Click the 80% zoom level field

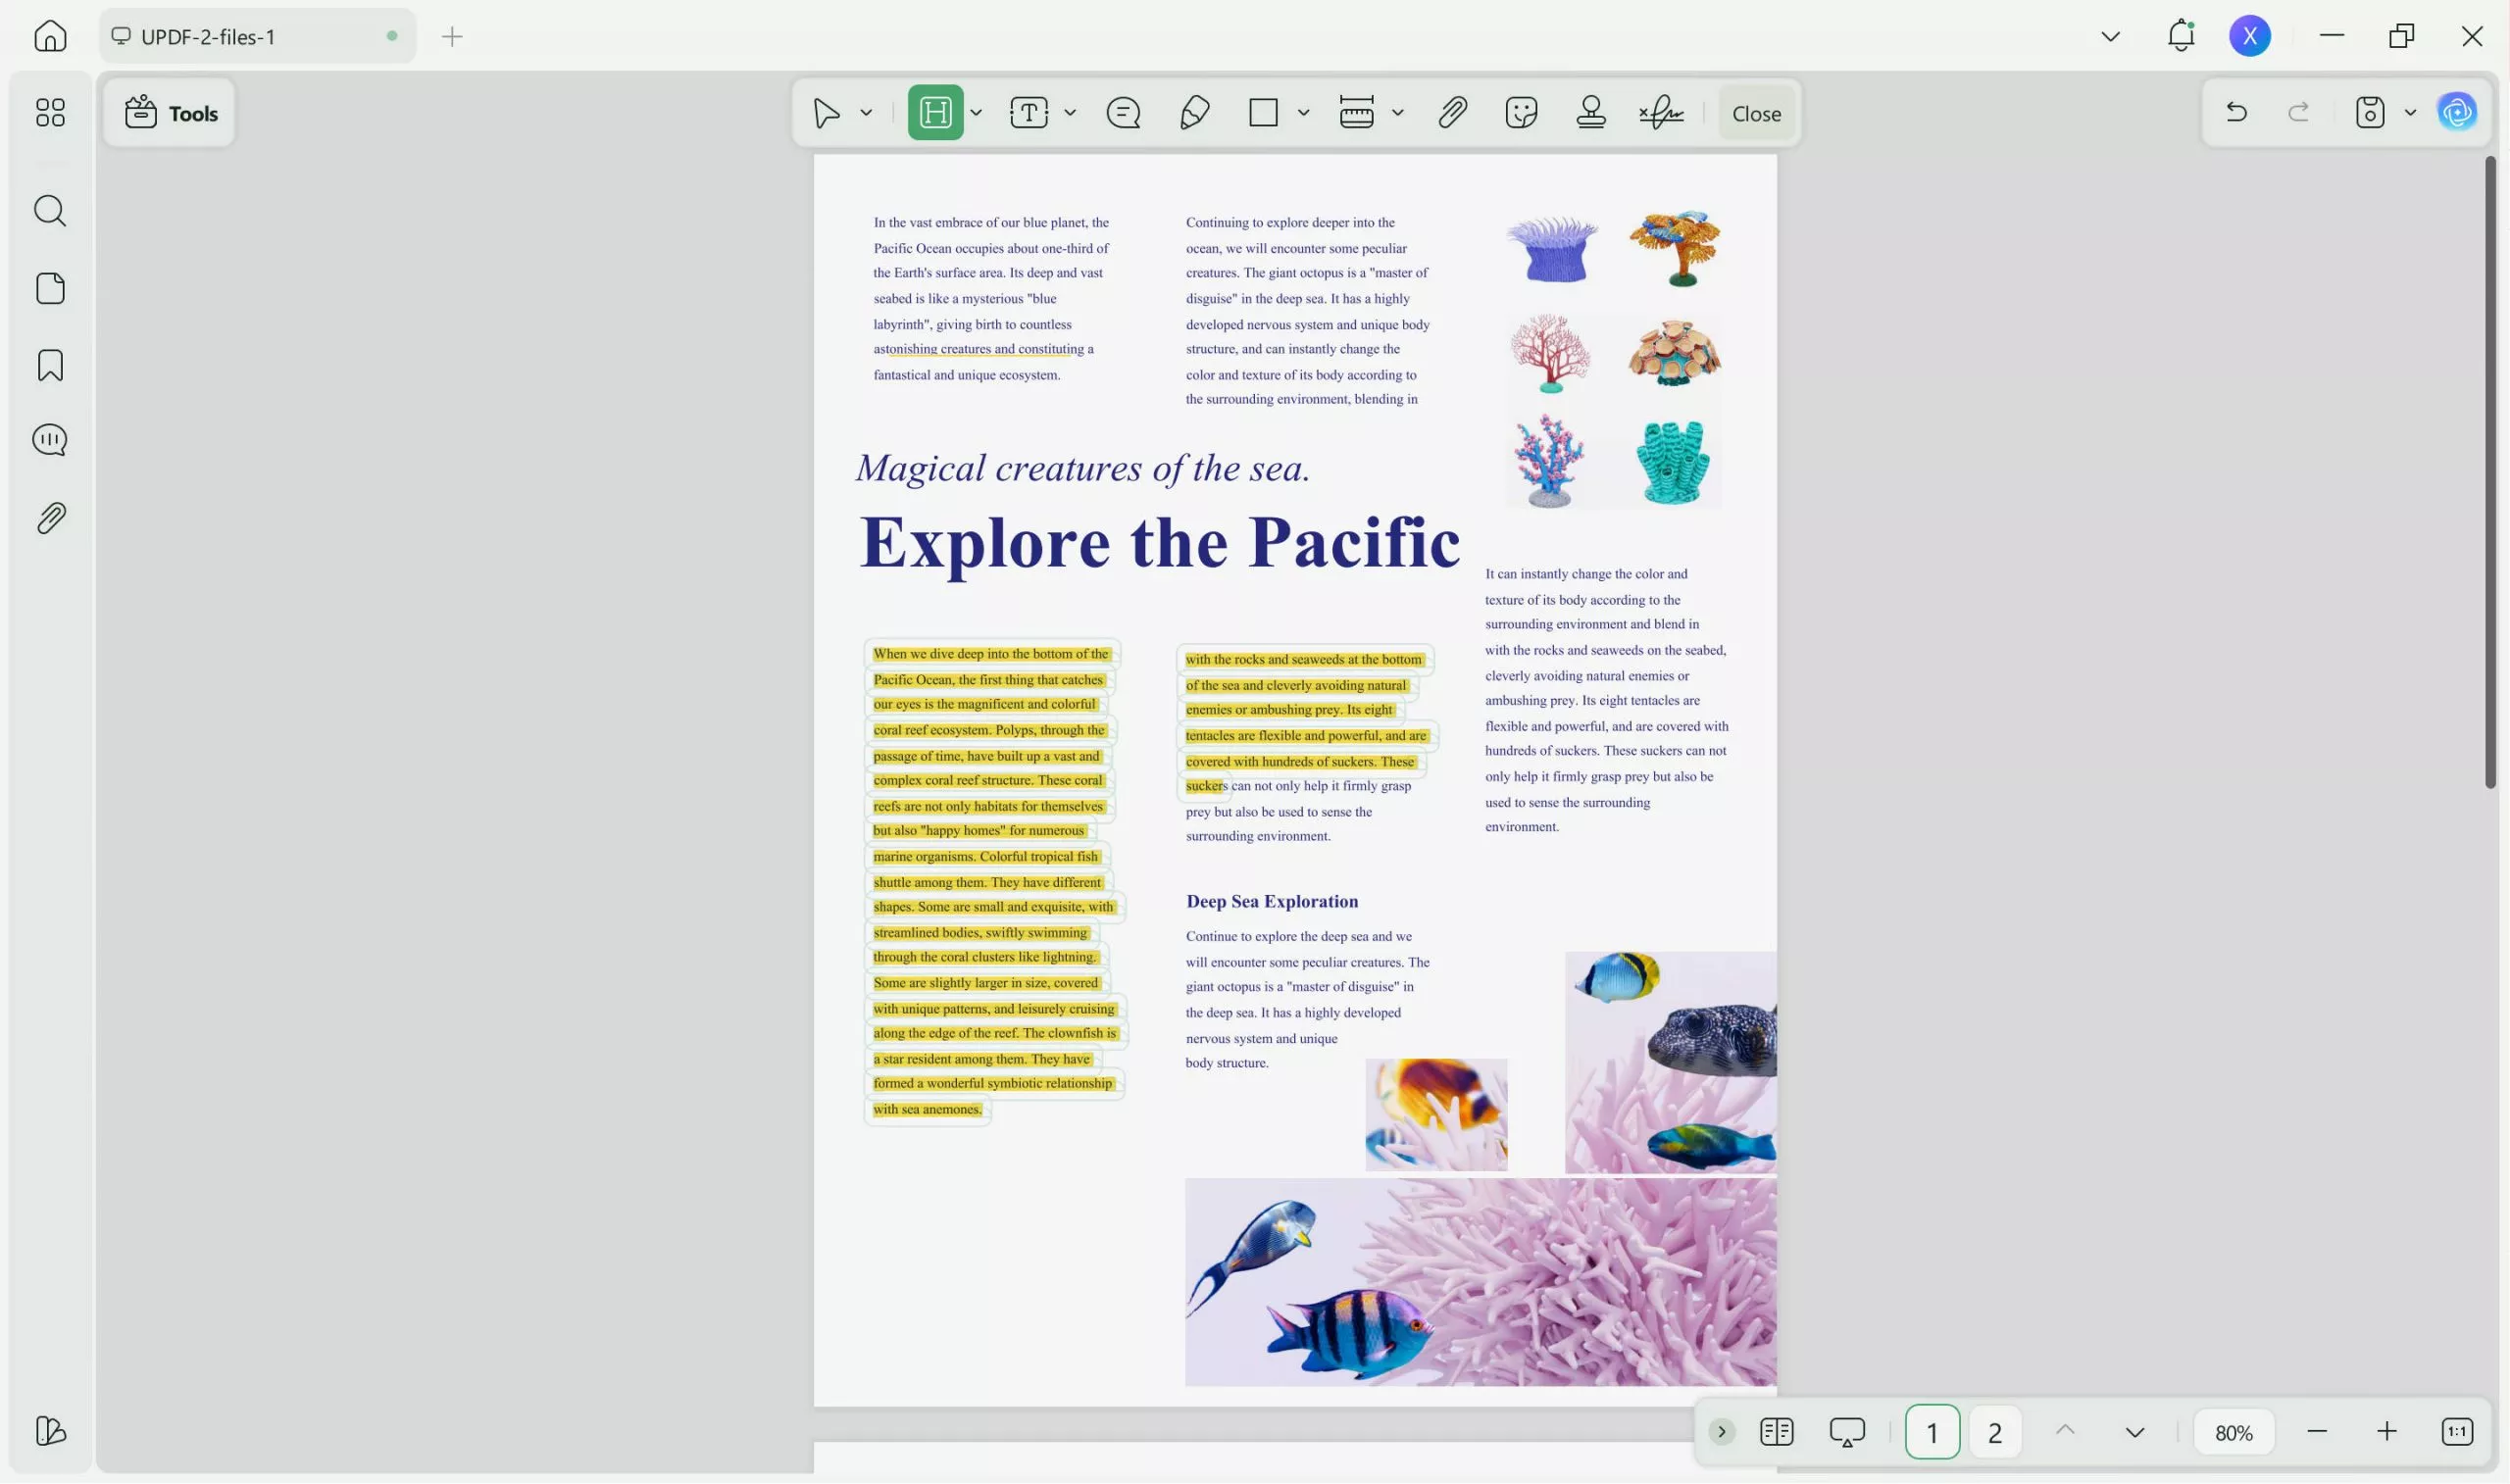pyautogui.click(x=2233, y=1433)
